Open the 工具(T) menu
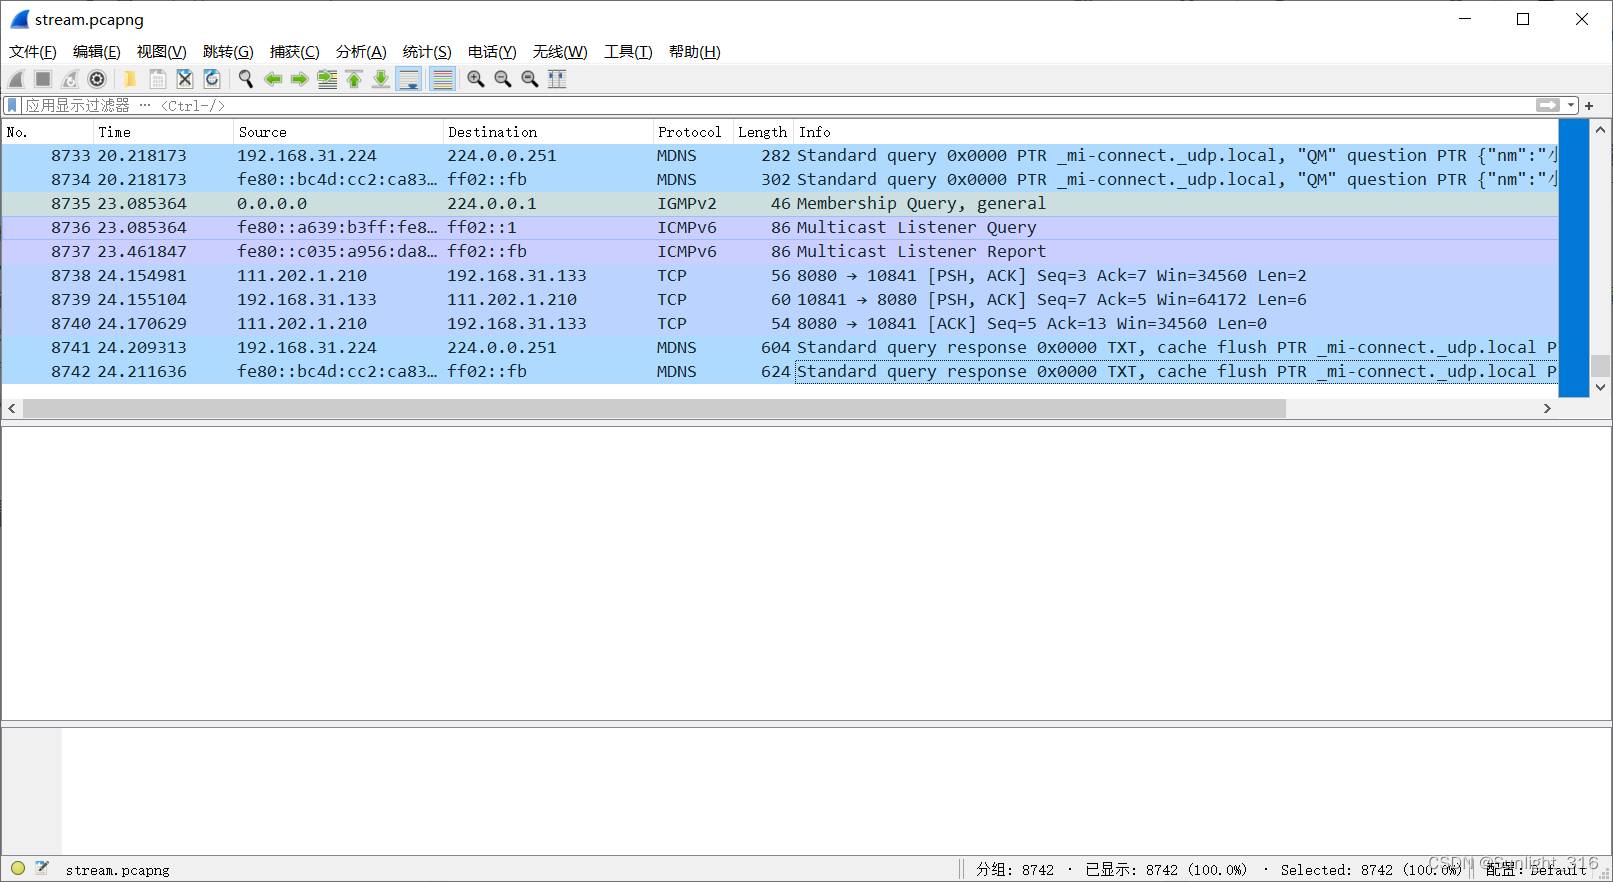Viewport: 1613px width, 882px height. point(628,52)
